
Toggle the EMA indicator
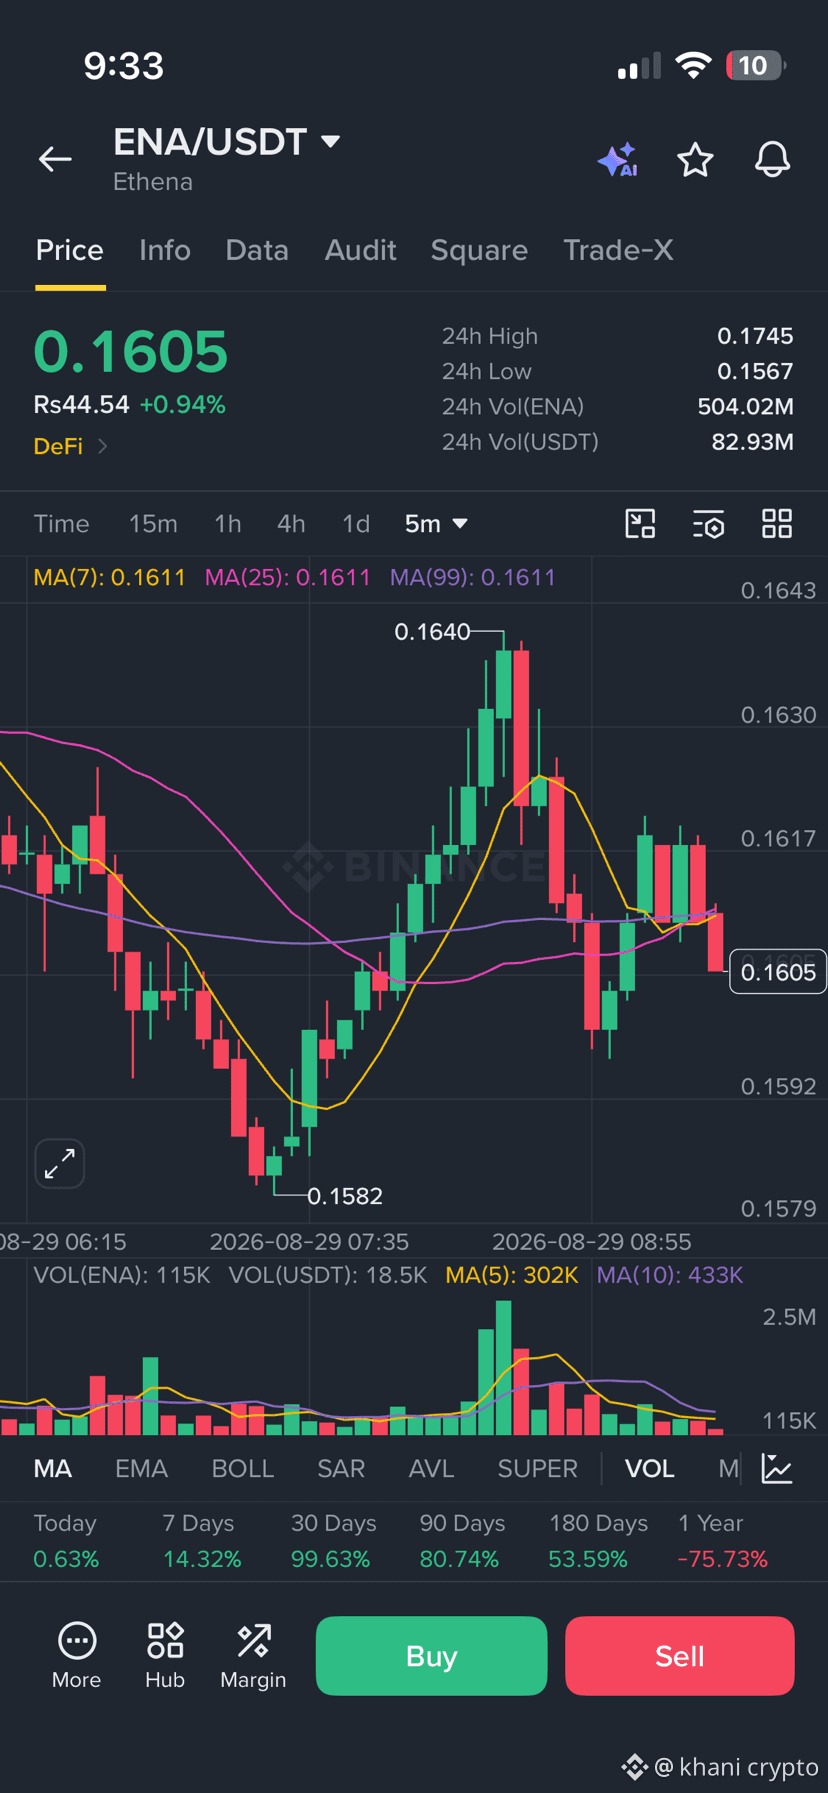pyautogui.click(x=141, y=1468)
